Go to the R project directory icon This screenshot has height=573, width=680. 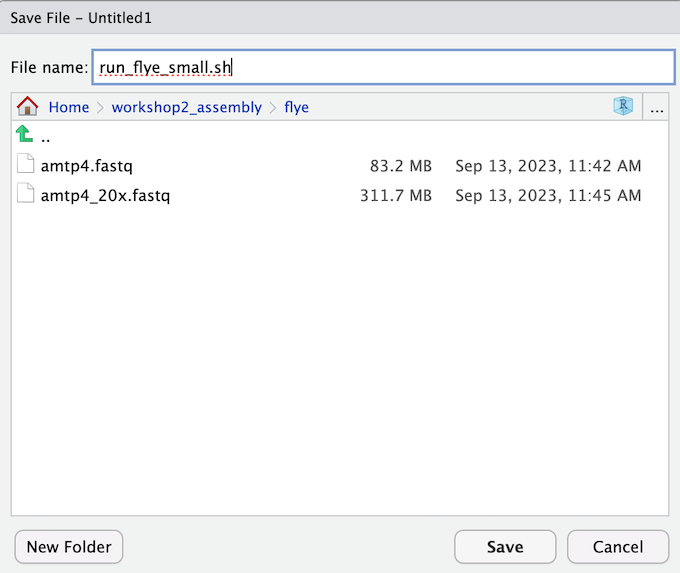[623, 106]
